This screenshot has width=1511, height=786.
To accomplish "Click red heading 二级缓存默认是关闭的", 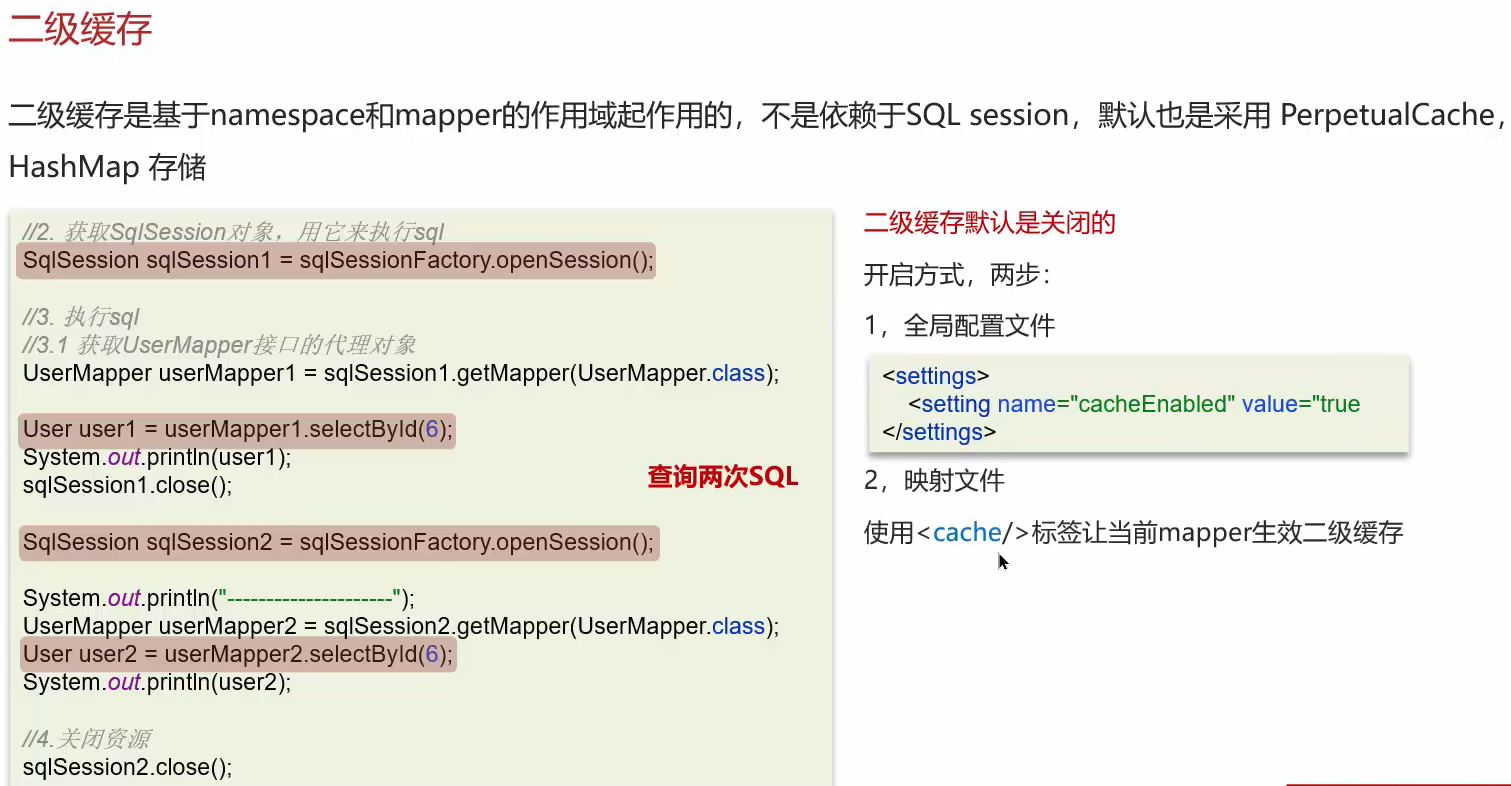I will [990, 223].
